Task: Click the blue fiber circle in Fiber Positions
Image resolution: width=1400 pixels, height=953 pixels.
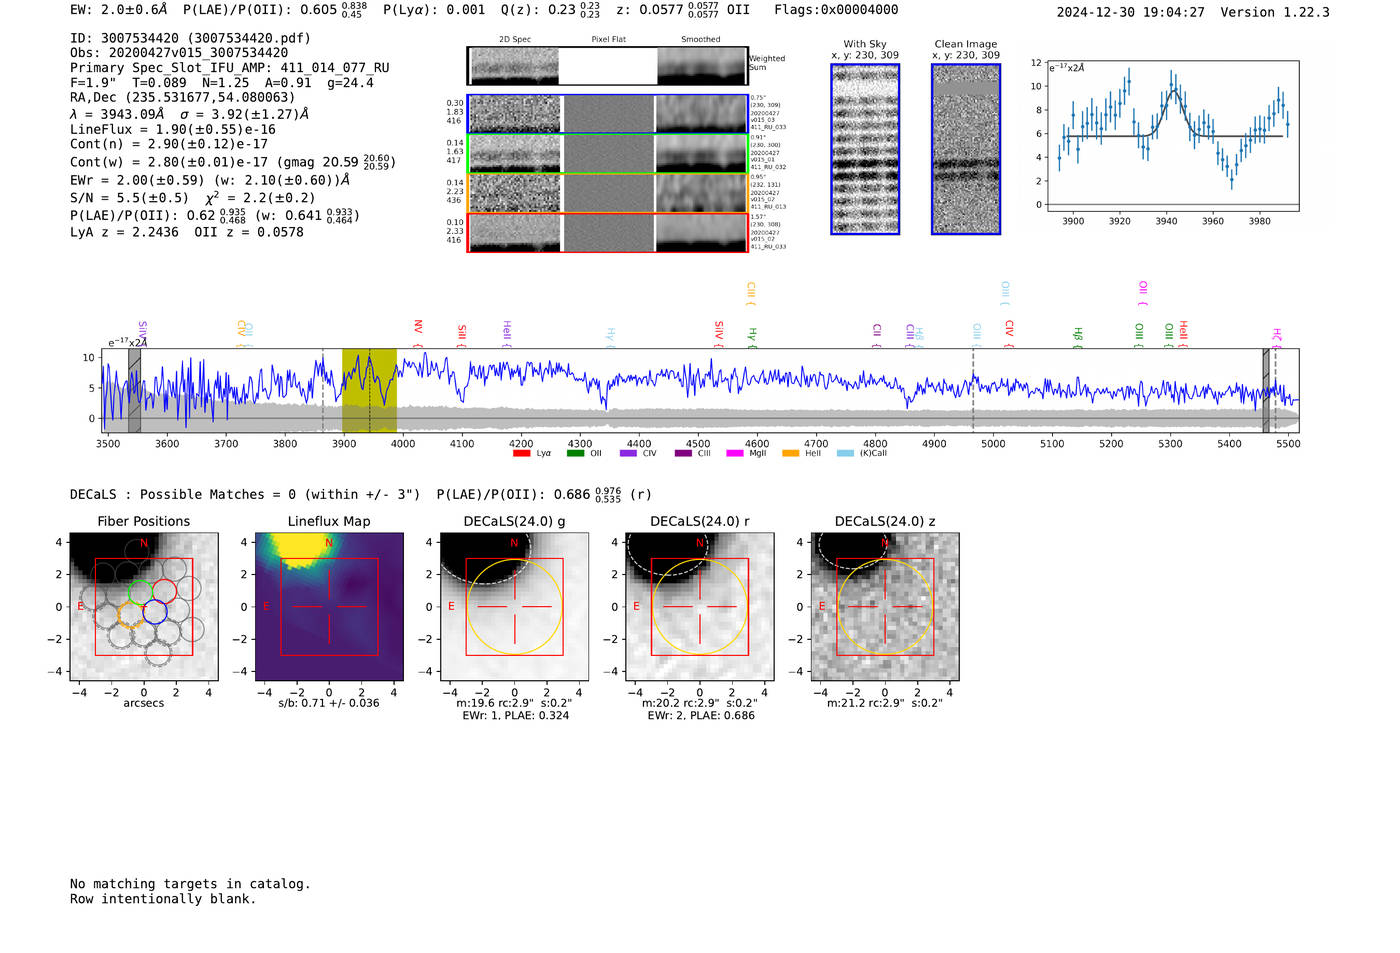Action: coord(154,612)
